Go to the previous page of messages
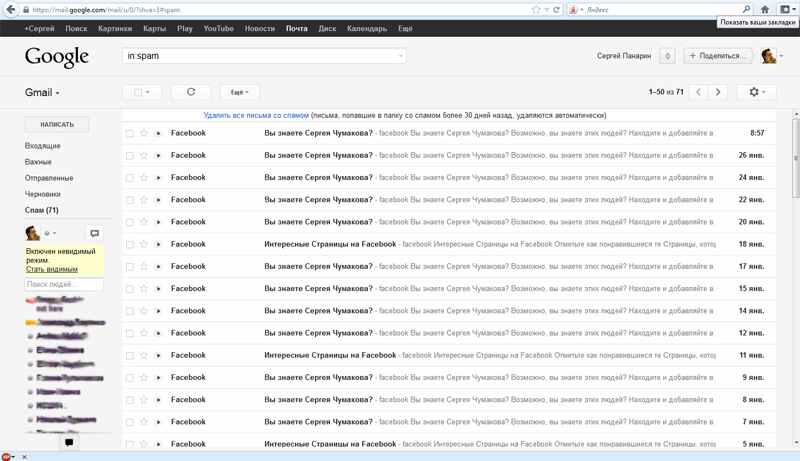The height and width of the screenshot is (461, 800). pyautogui.click(x=699, y=92)
